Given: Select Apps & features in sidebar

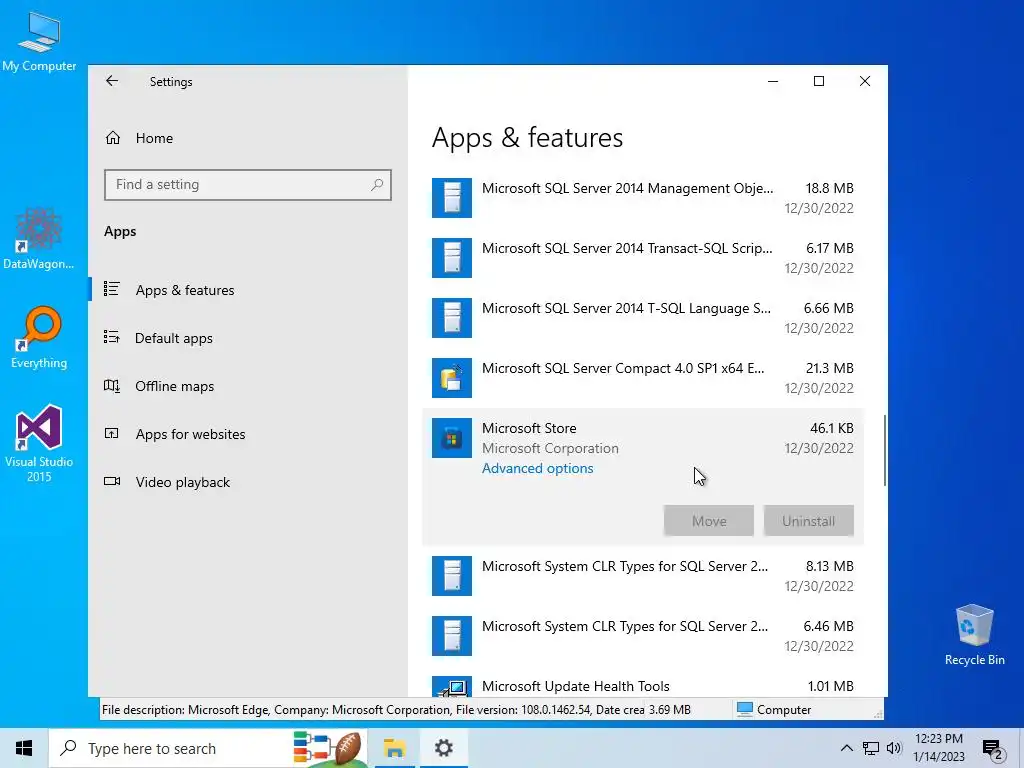Looking at the screenshot, I should click(248, 290).
